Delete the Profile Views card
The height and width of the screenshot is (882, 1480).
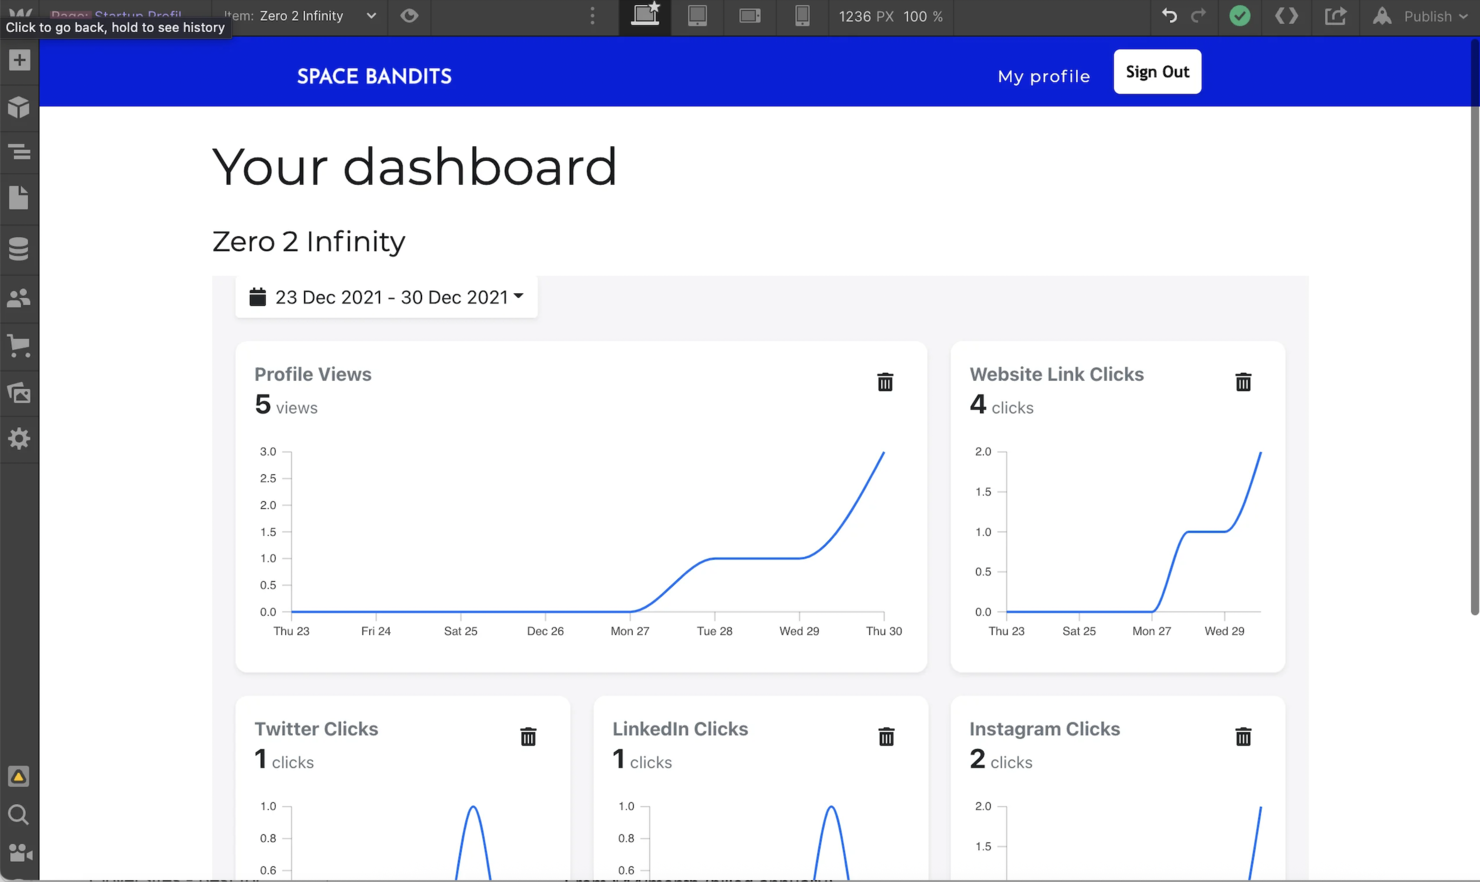coord(885,382)
